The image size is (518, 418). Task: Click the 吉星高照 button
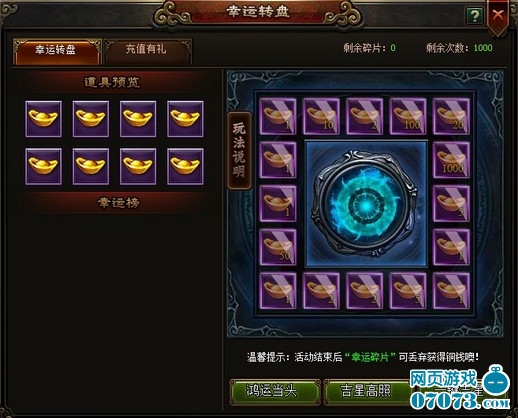[367, 391]
